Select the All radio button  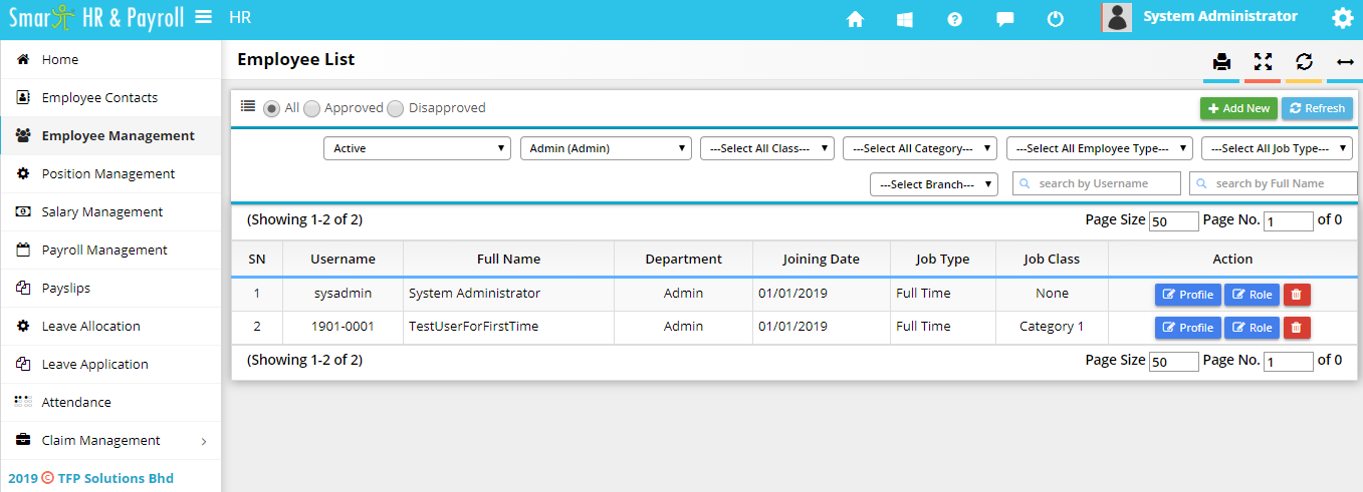(x=271, y=109)
